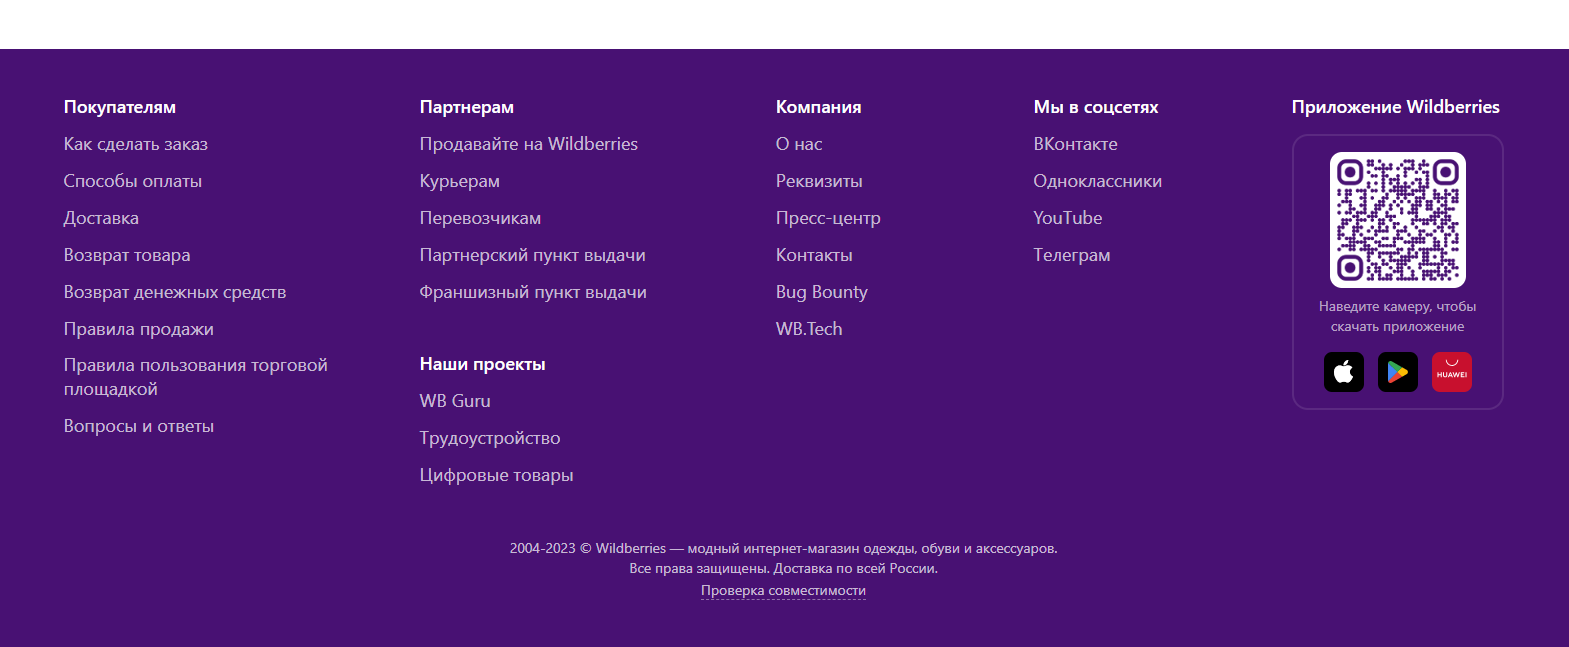This screenshot has height=647, width=1569.
Task: Open the Google Play store icon
Action: pos(1397,373)
